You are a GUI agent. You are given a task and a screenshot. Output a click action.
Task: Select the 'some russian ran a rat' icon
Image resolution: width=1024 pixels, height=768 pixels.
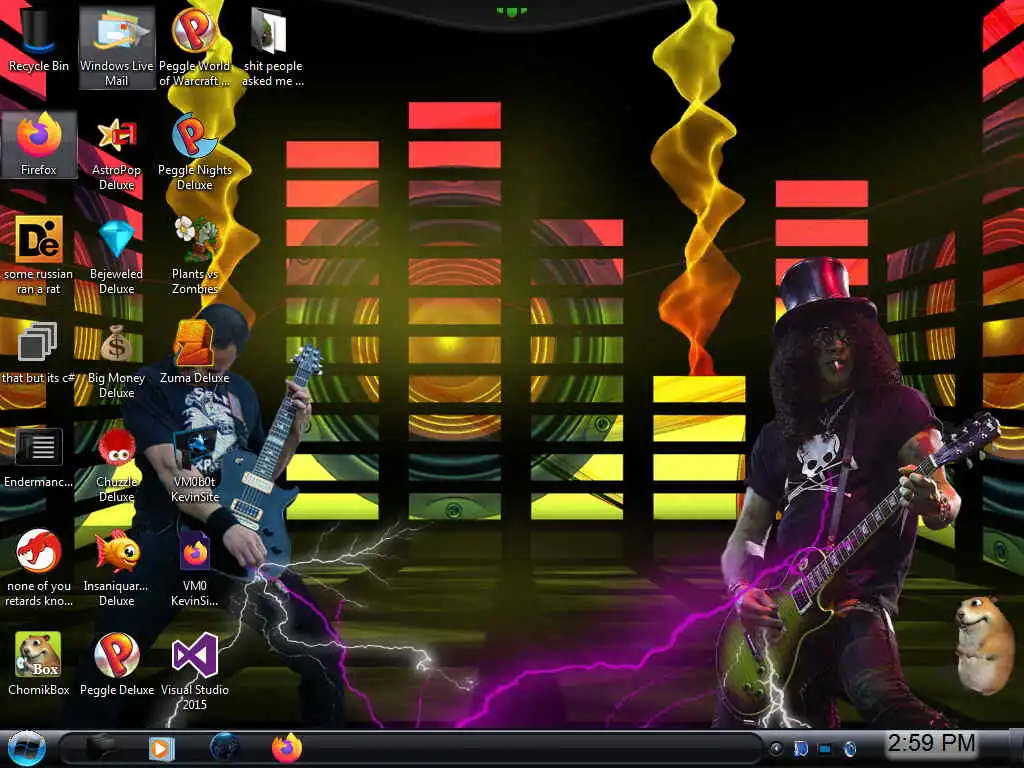pyautogui.click(x=39, y=255)
